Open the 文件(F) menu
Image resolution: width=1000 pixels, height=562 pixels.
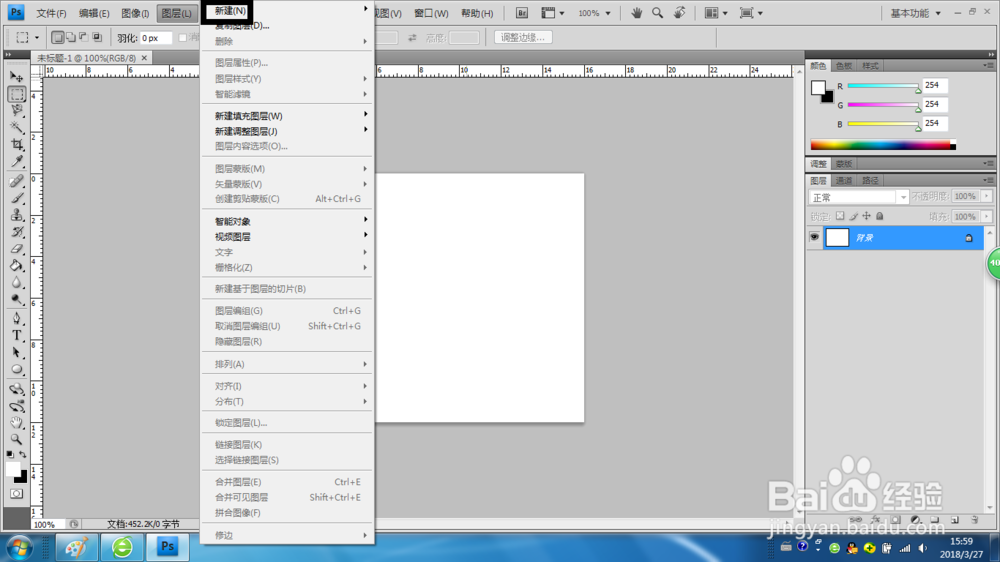pos(51,13)
